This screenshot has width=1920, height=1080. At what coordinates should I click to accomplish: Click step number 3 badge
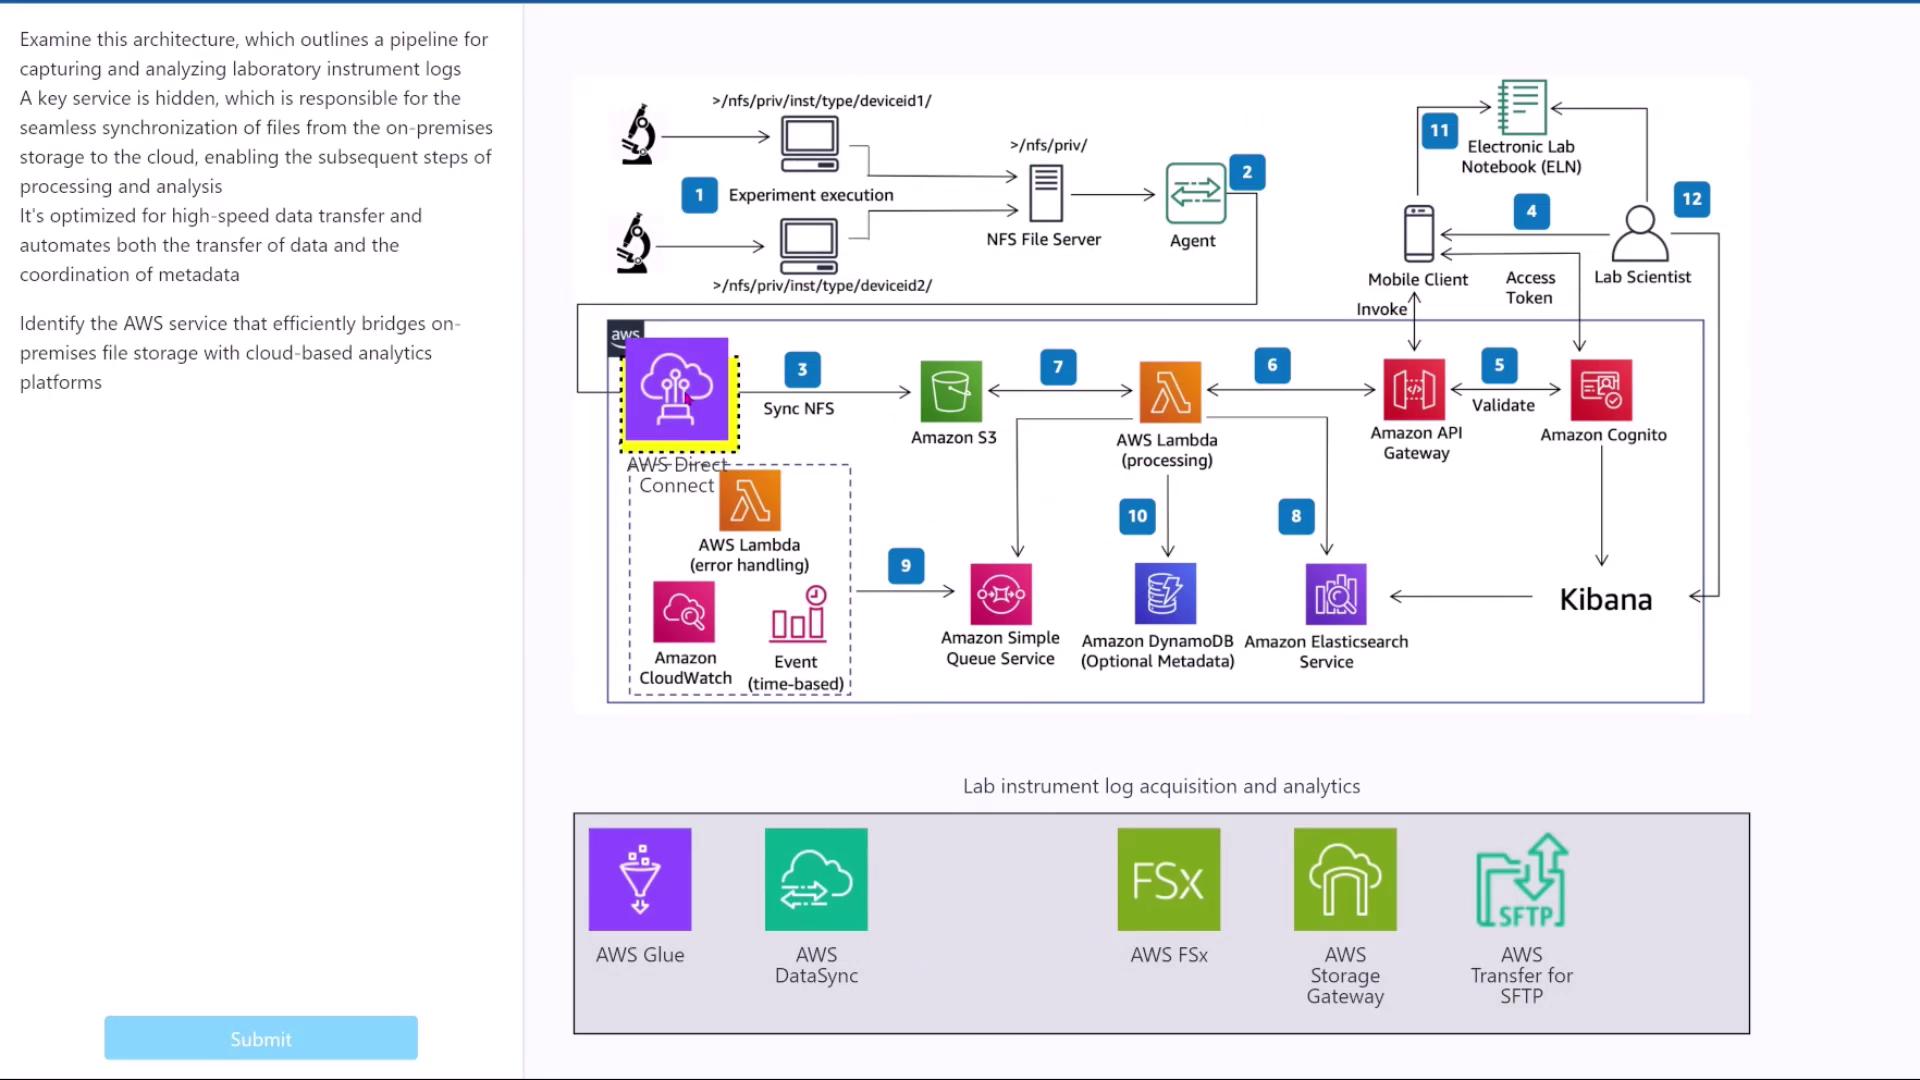tap(802, 369)
